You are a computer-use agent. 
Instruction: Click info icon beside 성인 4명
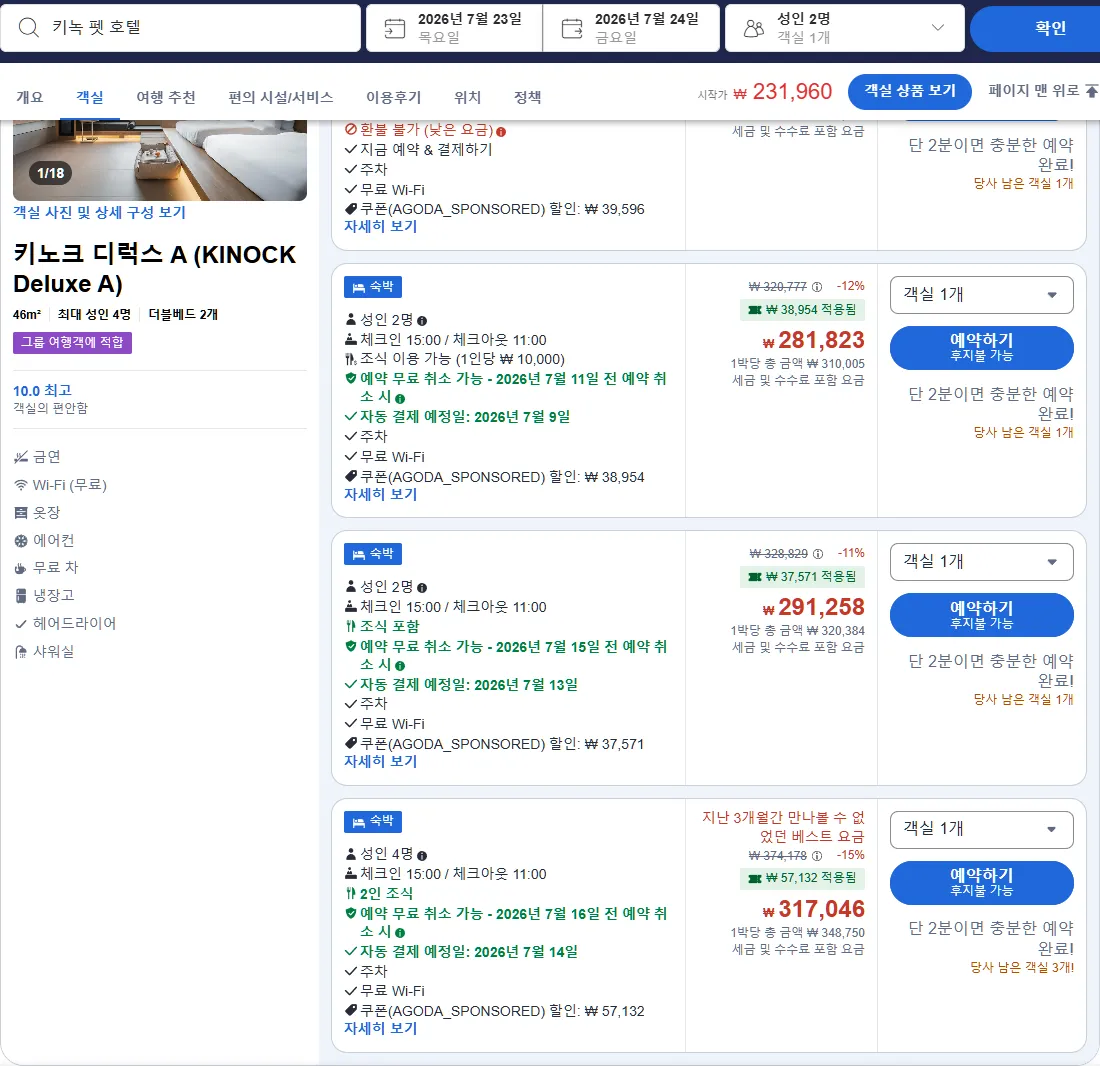(422, 856)
